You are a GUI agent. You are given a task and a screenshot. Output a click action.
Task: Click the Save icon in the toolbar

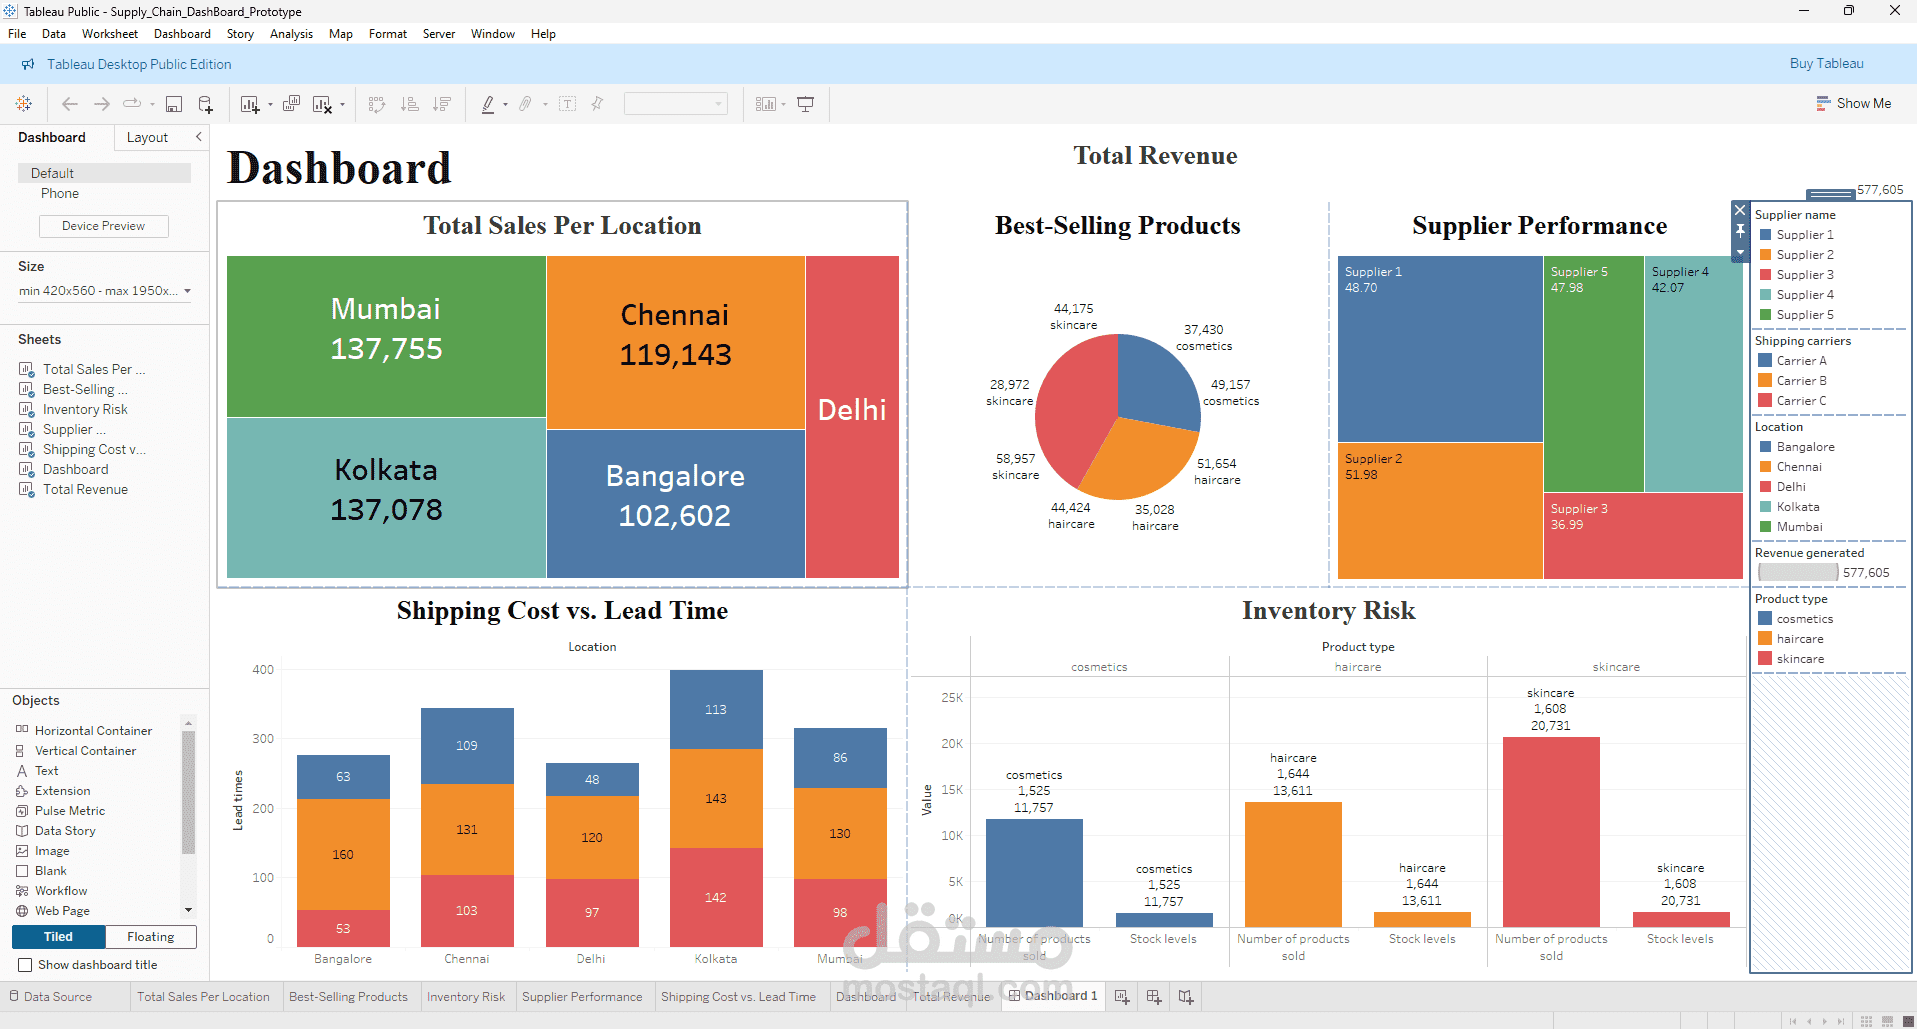[174, 104]
